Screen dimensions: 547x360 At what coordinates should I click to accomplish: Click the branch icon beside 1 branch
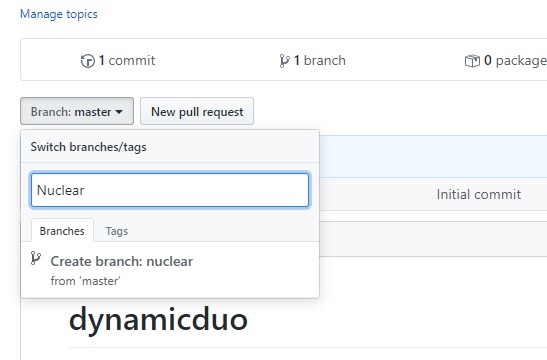tap(284, 61)
